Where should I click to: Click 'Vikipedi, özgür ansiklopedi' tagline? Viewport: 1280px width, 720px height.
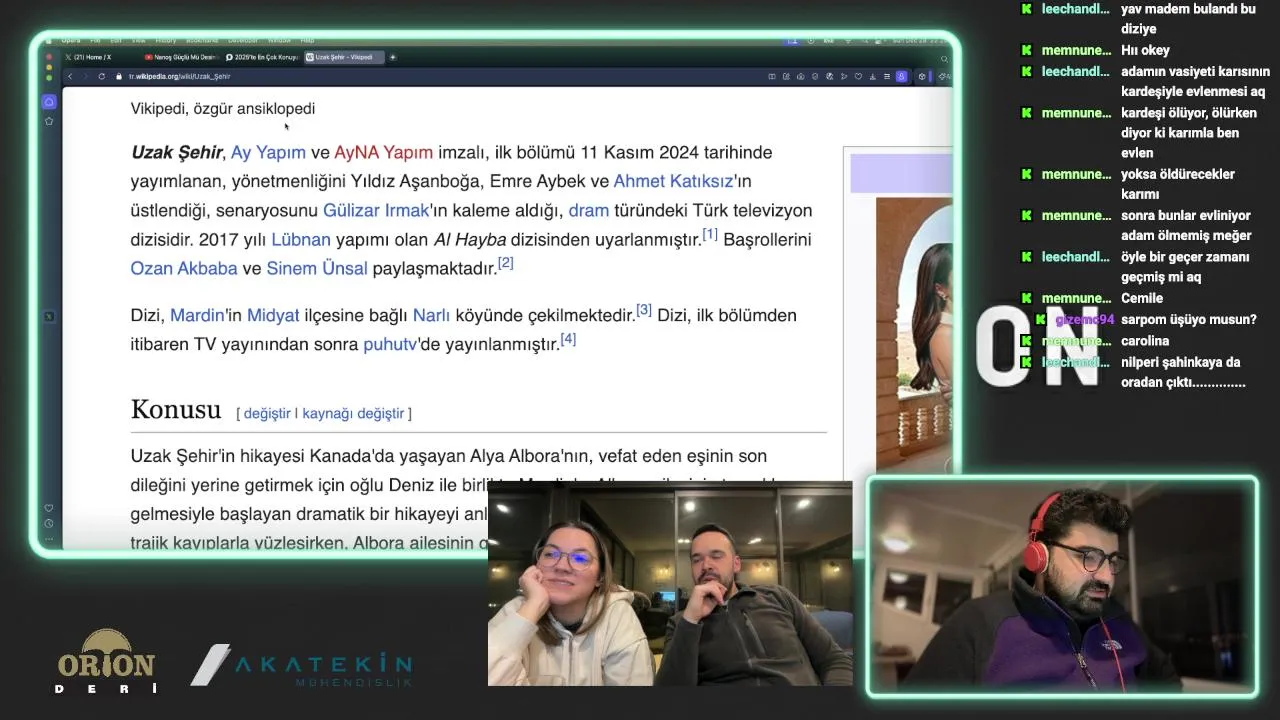pyautogui.click(x=223, y=109)
